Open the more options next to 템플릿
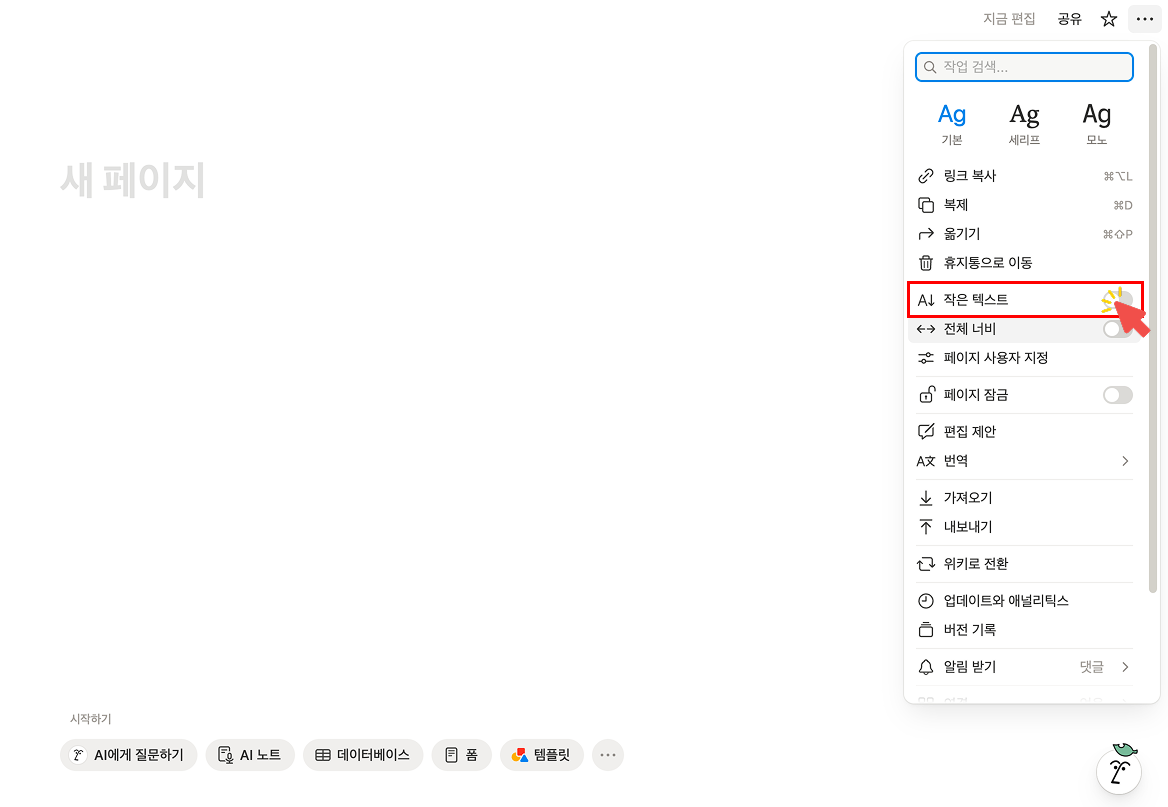This screenshot has height=807, width=1168. (607, 755)
